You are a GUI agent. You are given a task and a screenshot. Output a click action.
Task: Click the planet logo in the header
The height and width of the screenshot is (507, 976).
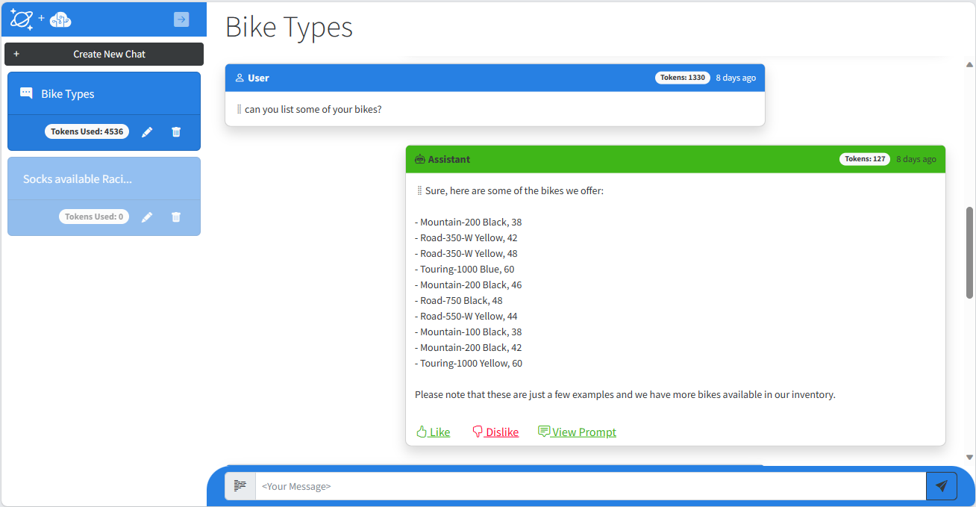21,19
